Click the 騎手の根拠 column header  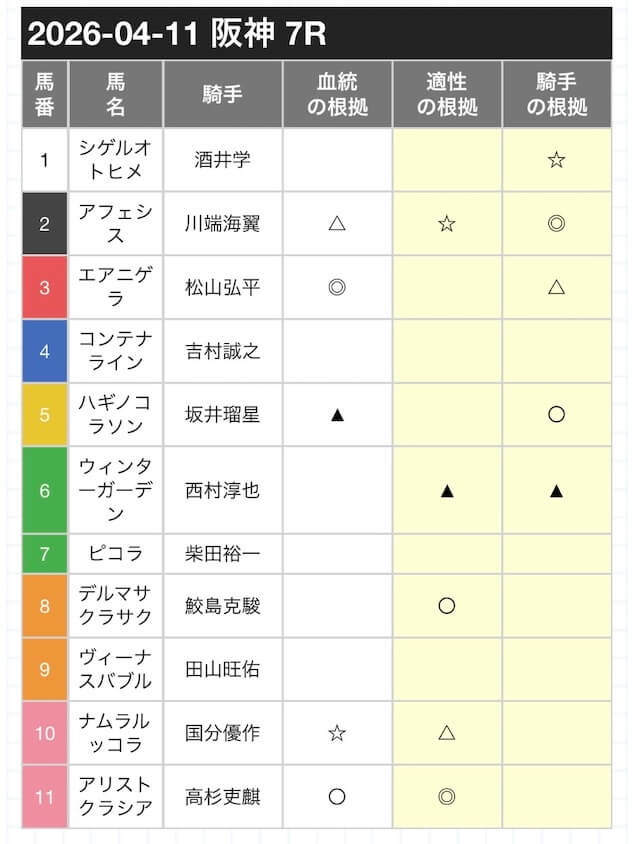coord(557,94)
